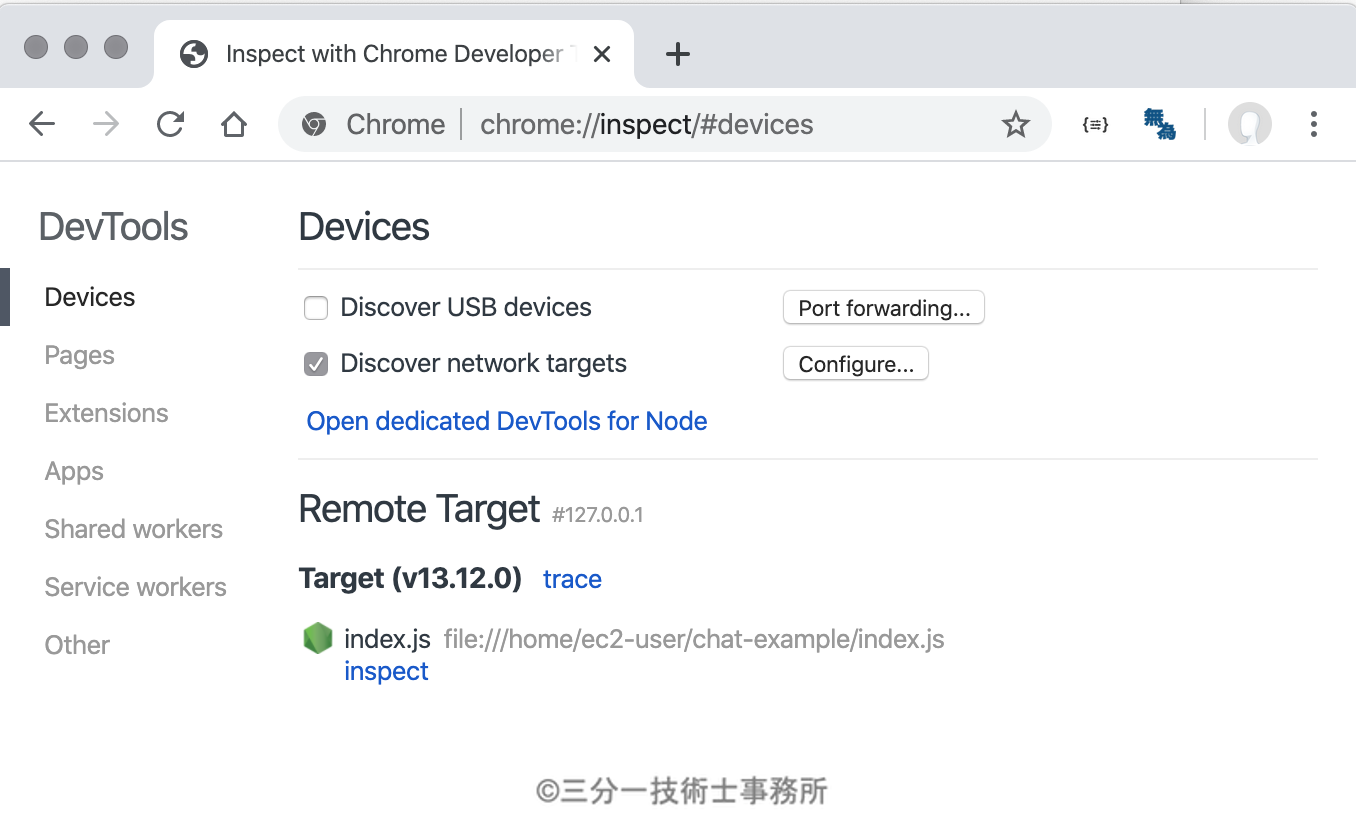Click the trace link beside Target
Image resolution: width=1356 pixels, height=826 pixels.
(x=572, y=579)
